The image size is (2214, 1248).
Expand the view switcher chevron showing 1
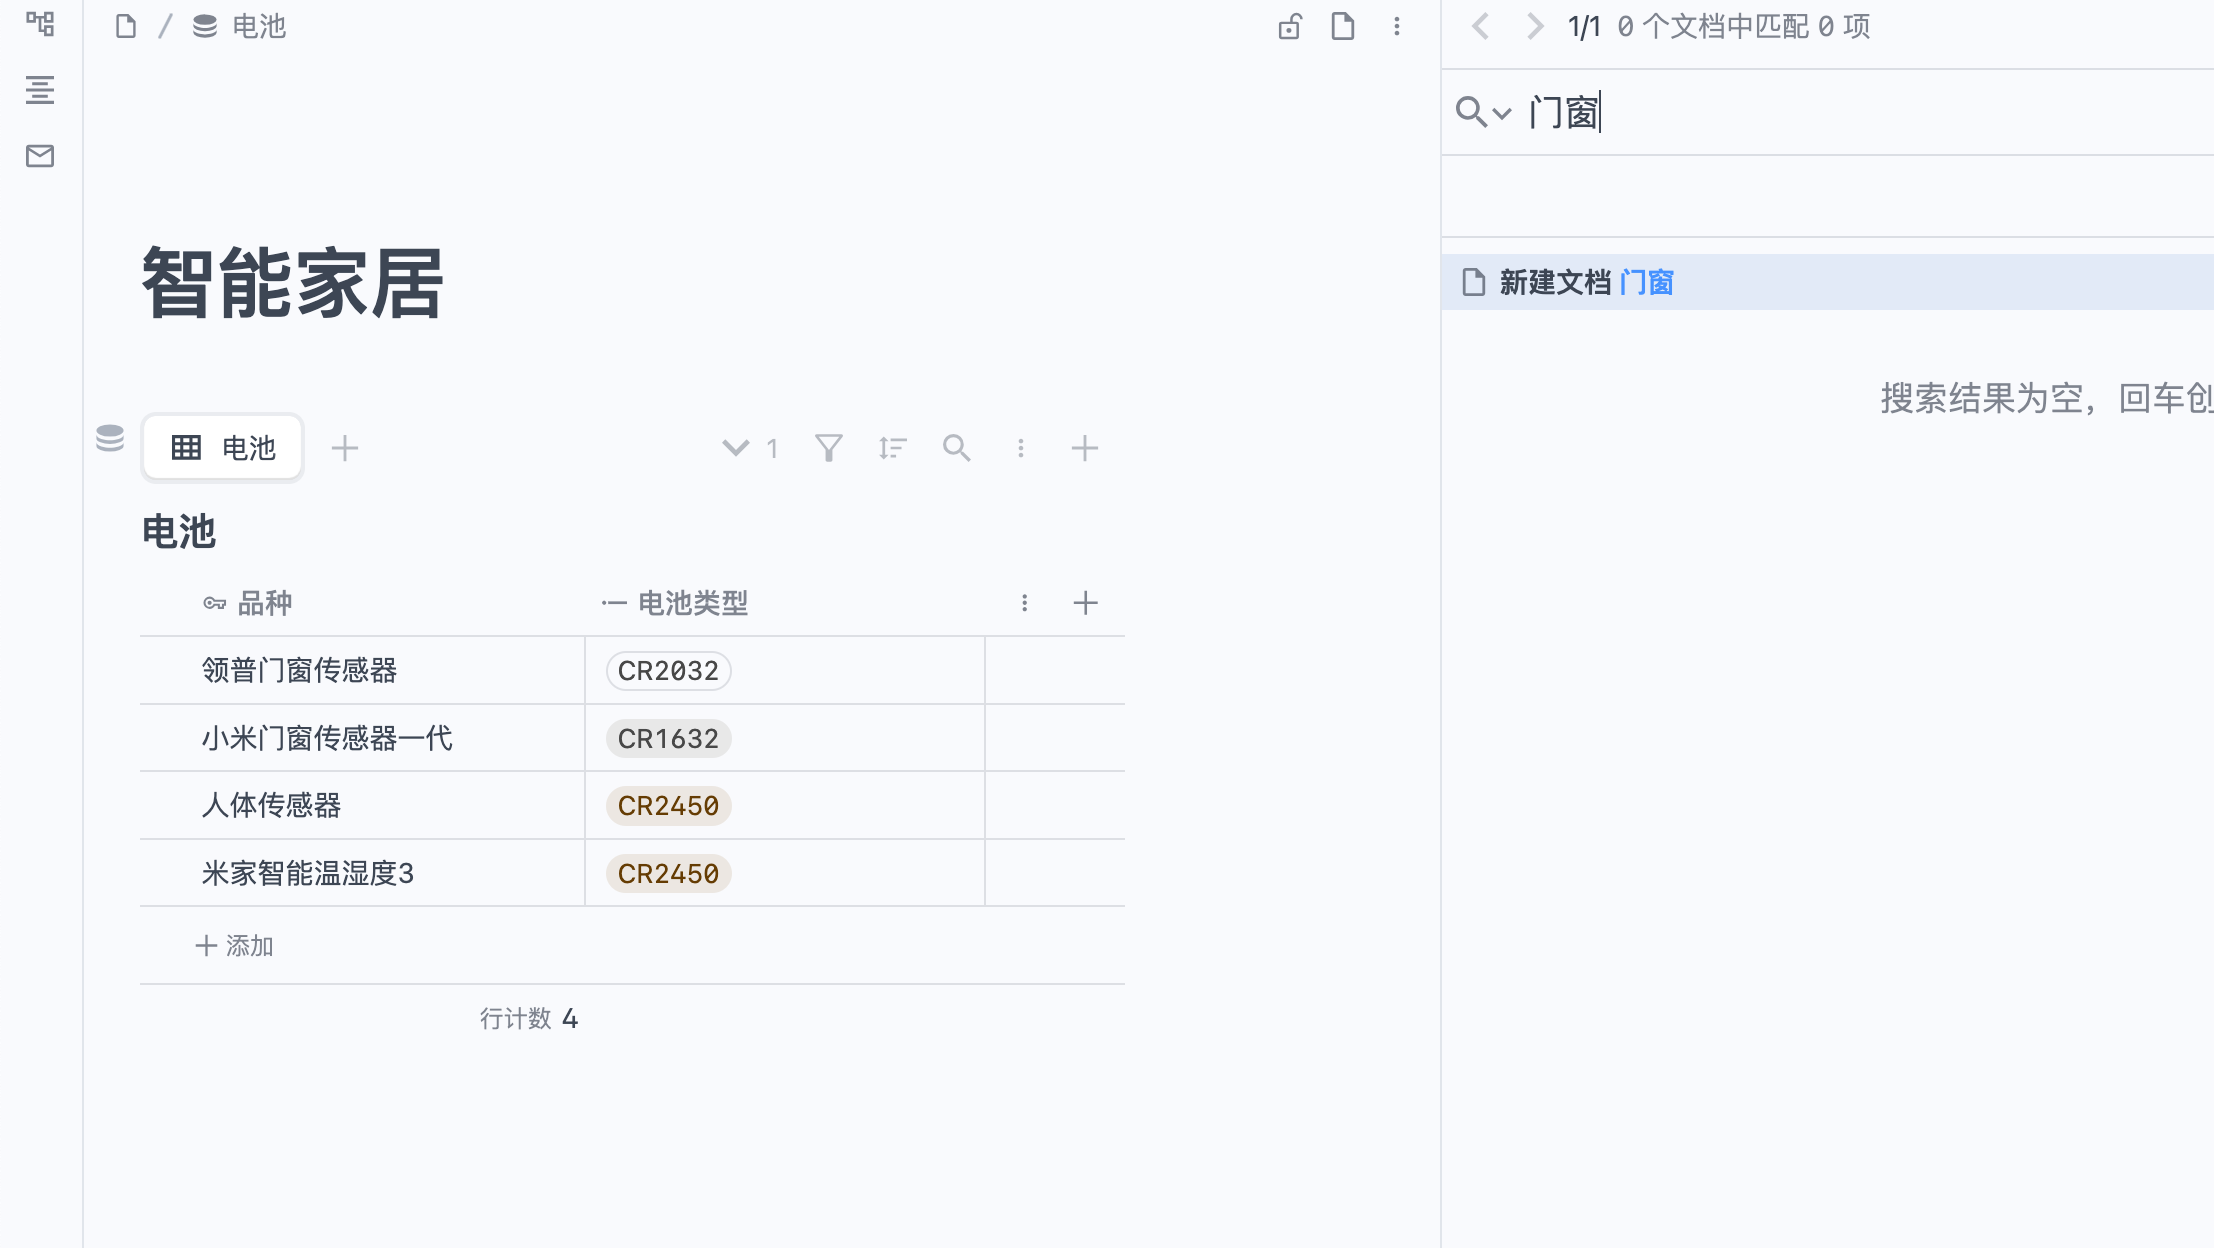(737, 448)
